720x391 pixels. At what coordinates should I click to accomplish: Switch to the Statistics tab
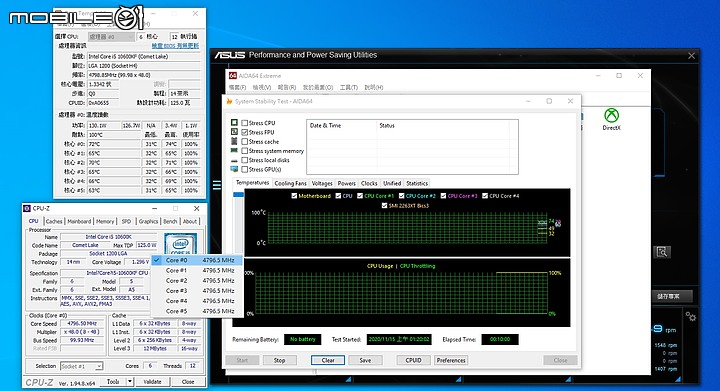[417, 183]
